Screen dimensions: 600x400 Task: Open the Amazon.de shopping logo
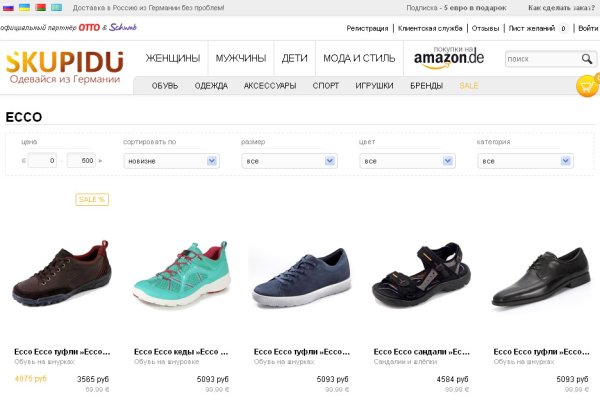pyautogui.click(x=449, y=58)
